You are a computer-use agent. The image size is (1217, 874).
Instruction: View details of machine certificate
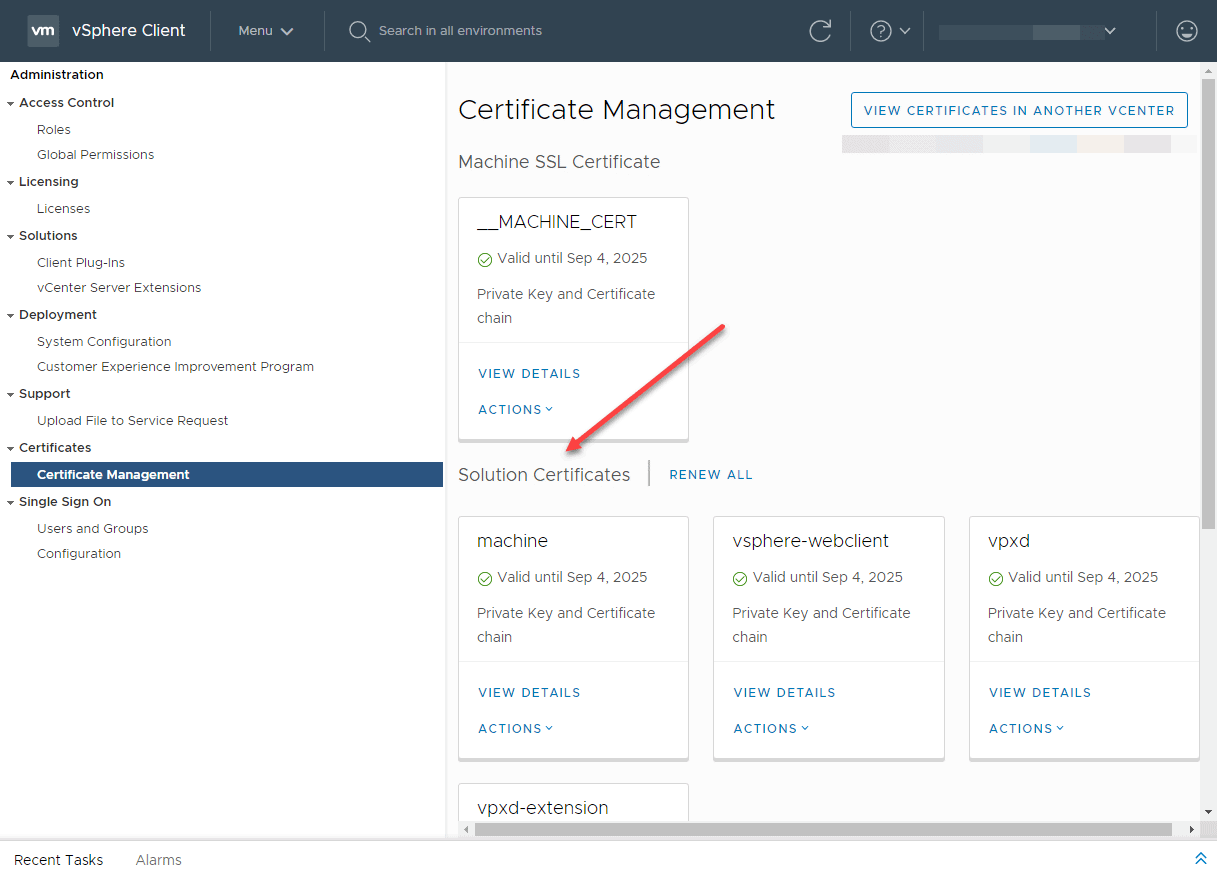[x=529, y=692]
